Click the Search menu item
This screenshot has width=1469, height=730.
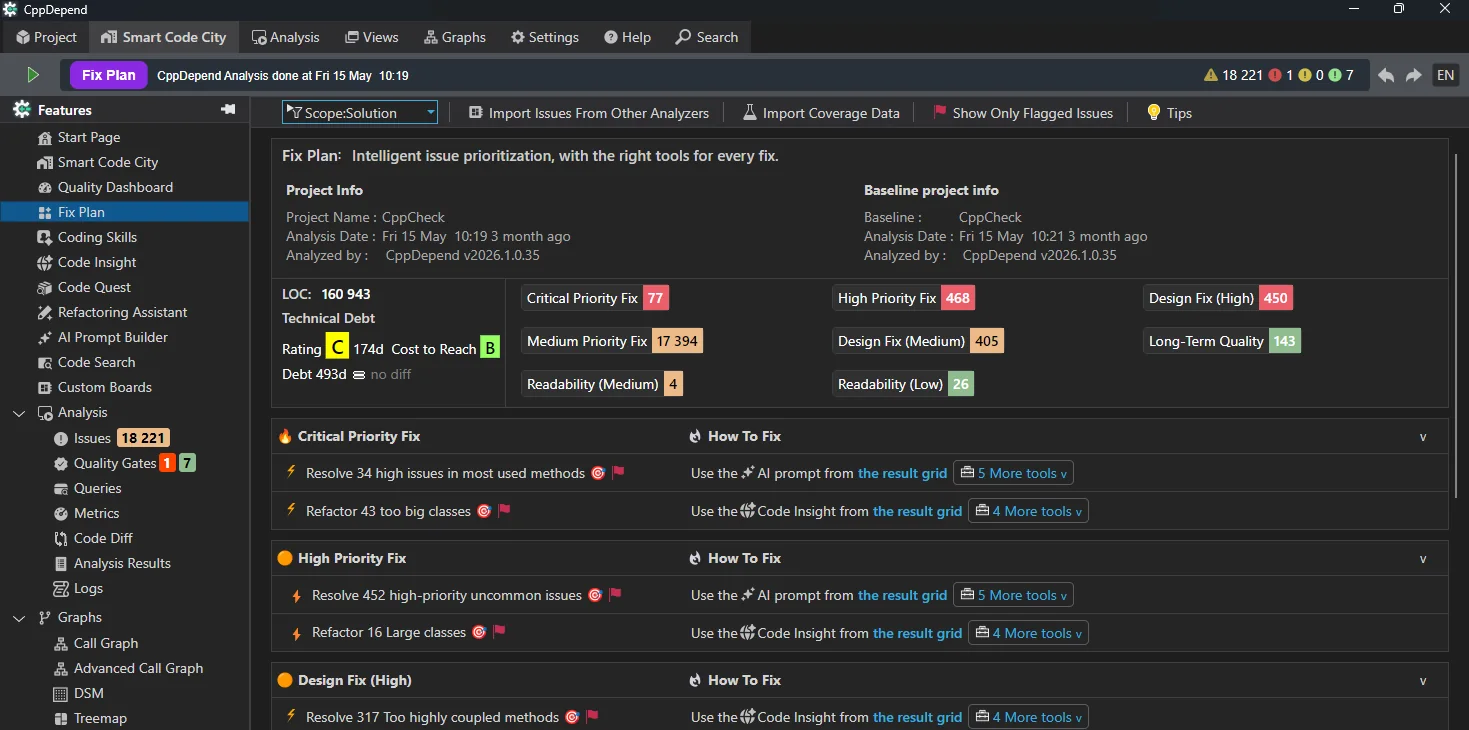[x=707, y=37]
